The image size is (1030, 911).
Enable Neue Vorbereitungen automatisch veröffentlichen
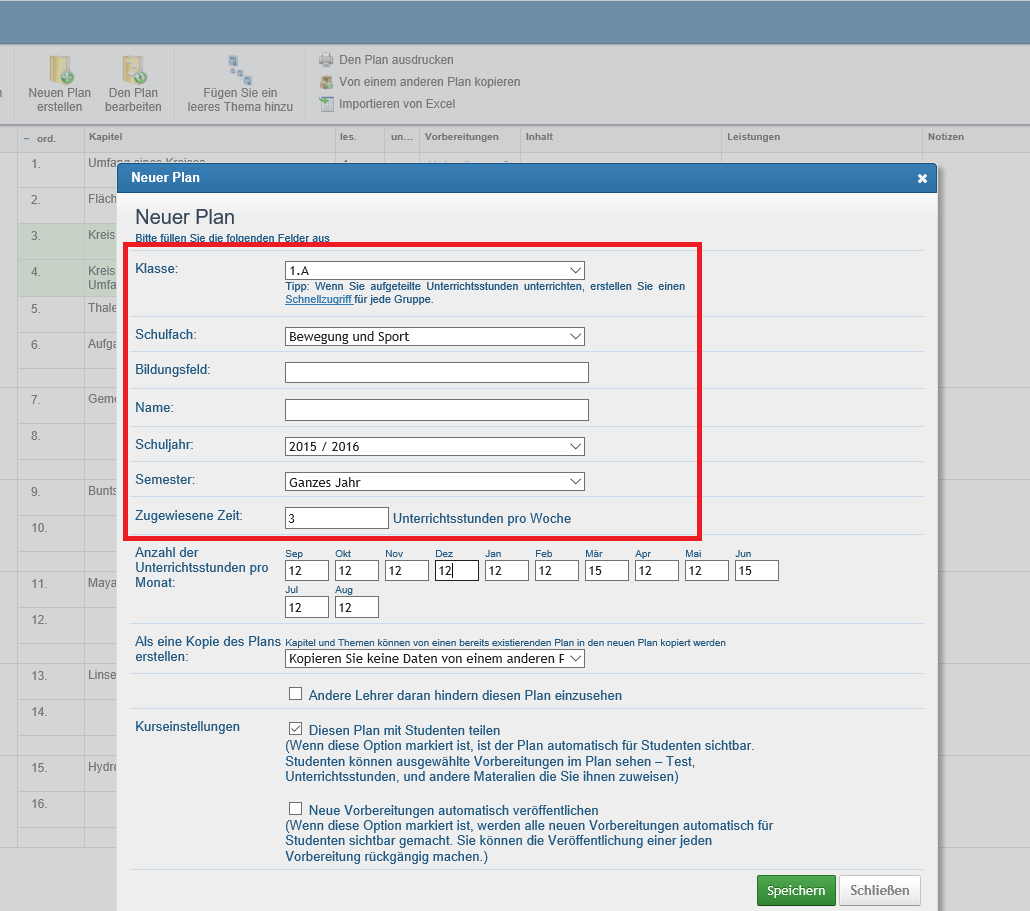295,809
